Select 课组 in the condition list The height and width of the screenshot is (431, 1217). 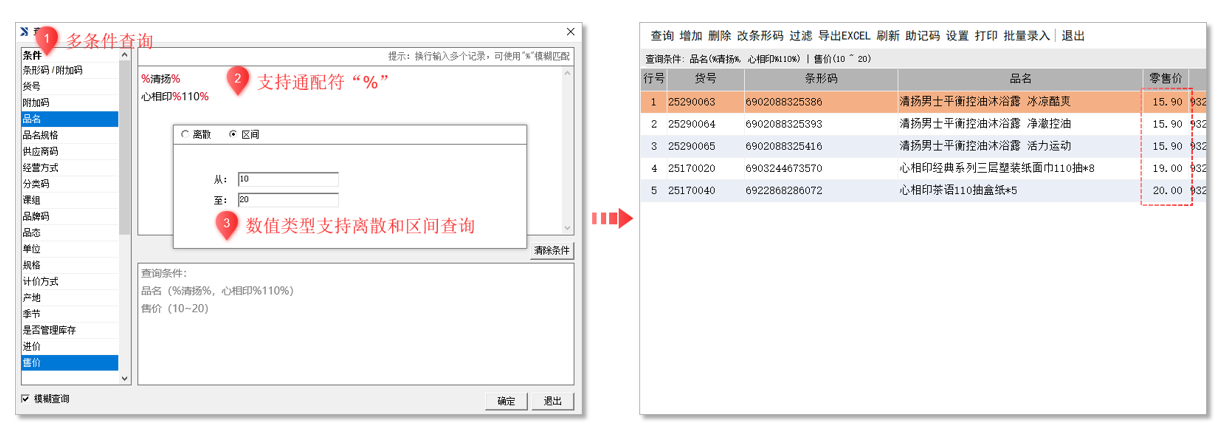tap(69, 200)
